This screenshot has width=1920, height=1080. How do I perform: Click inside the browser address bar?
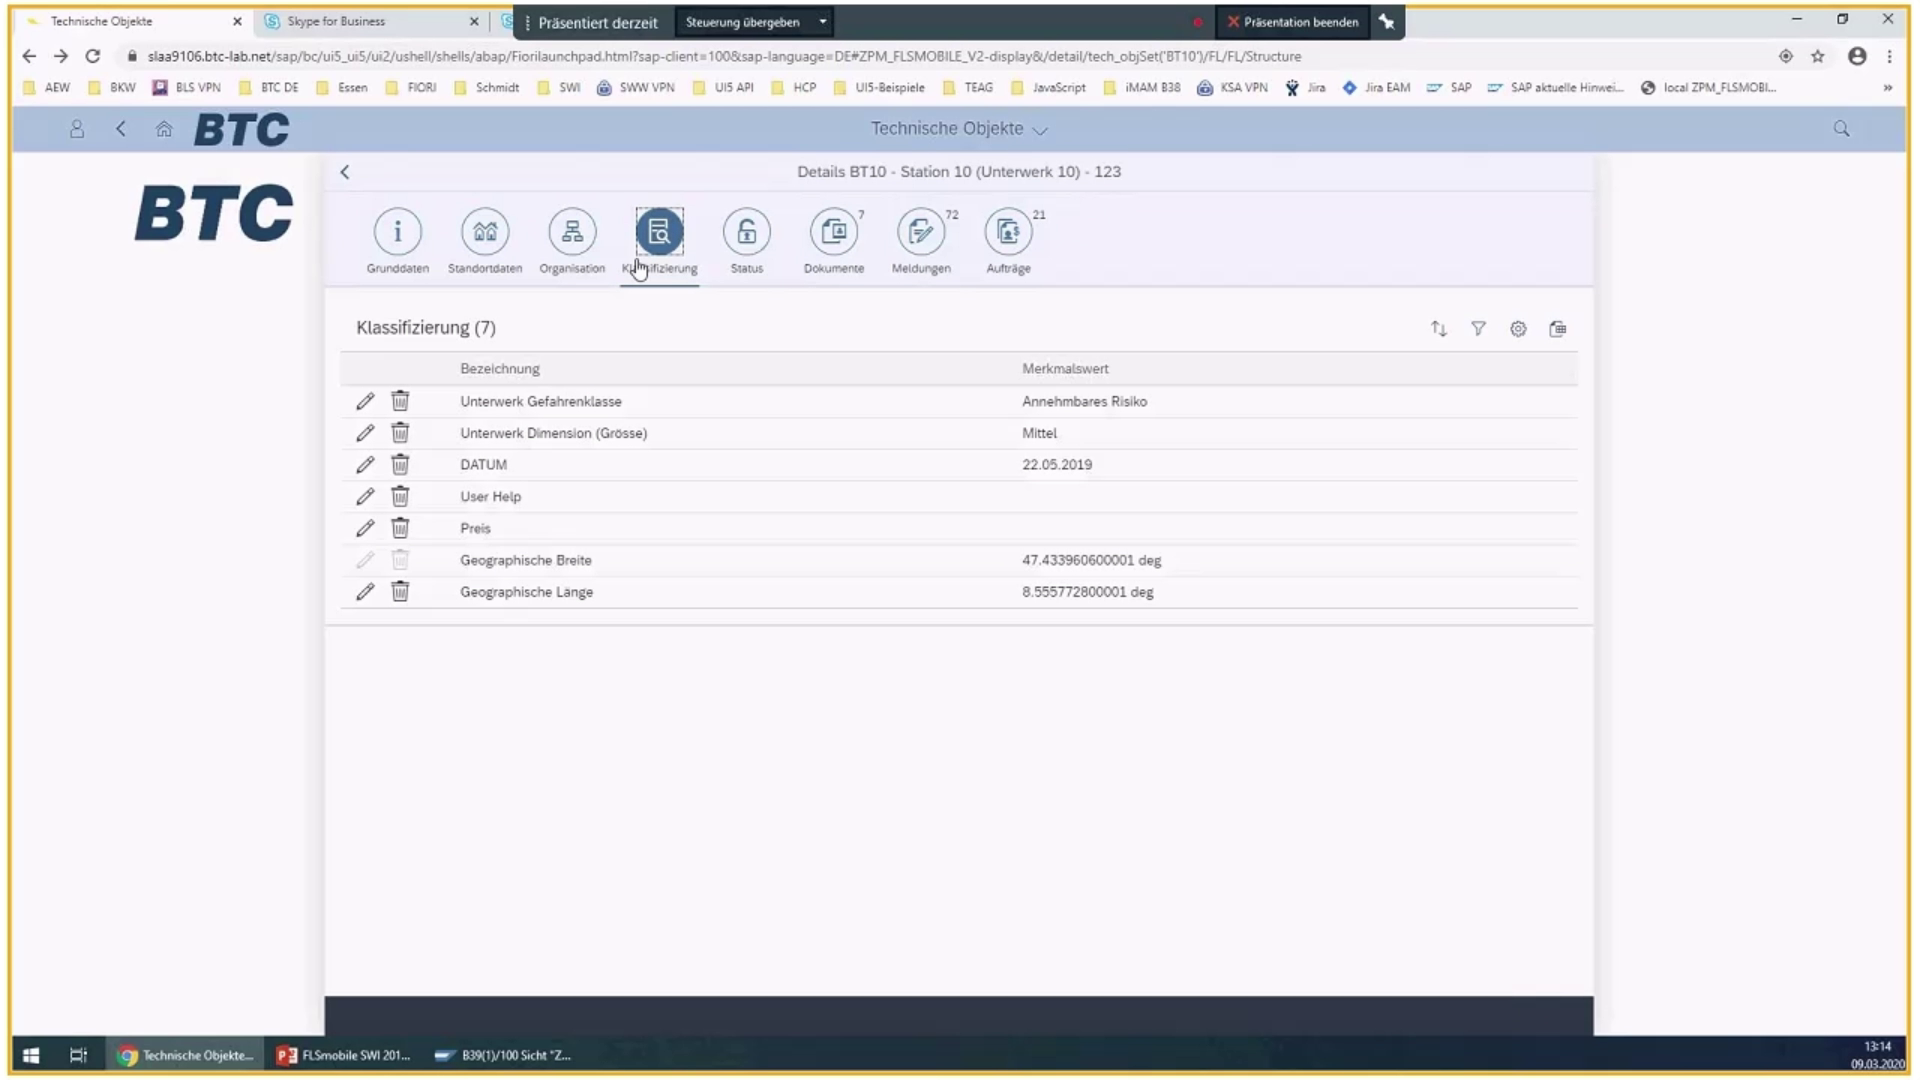click(700, 56)
